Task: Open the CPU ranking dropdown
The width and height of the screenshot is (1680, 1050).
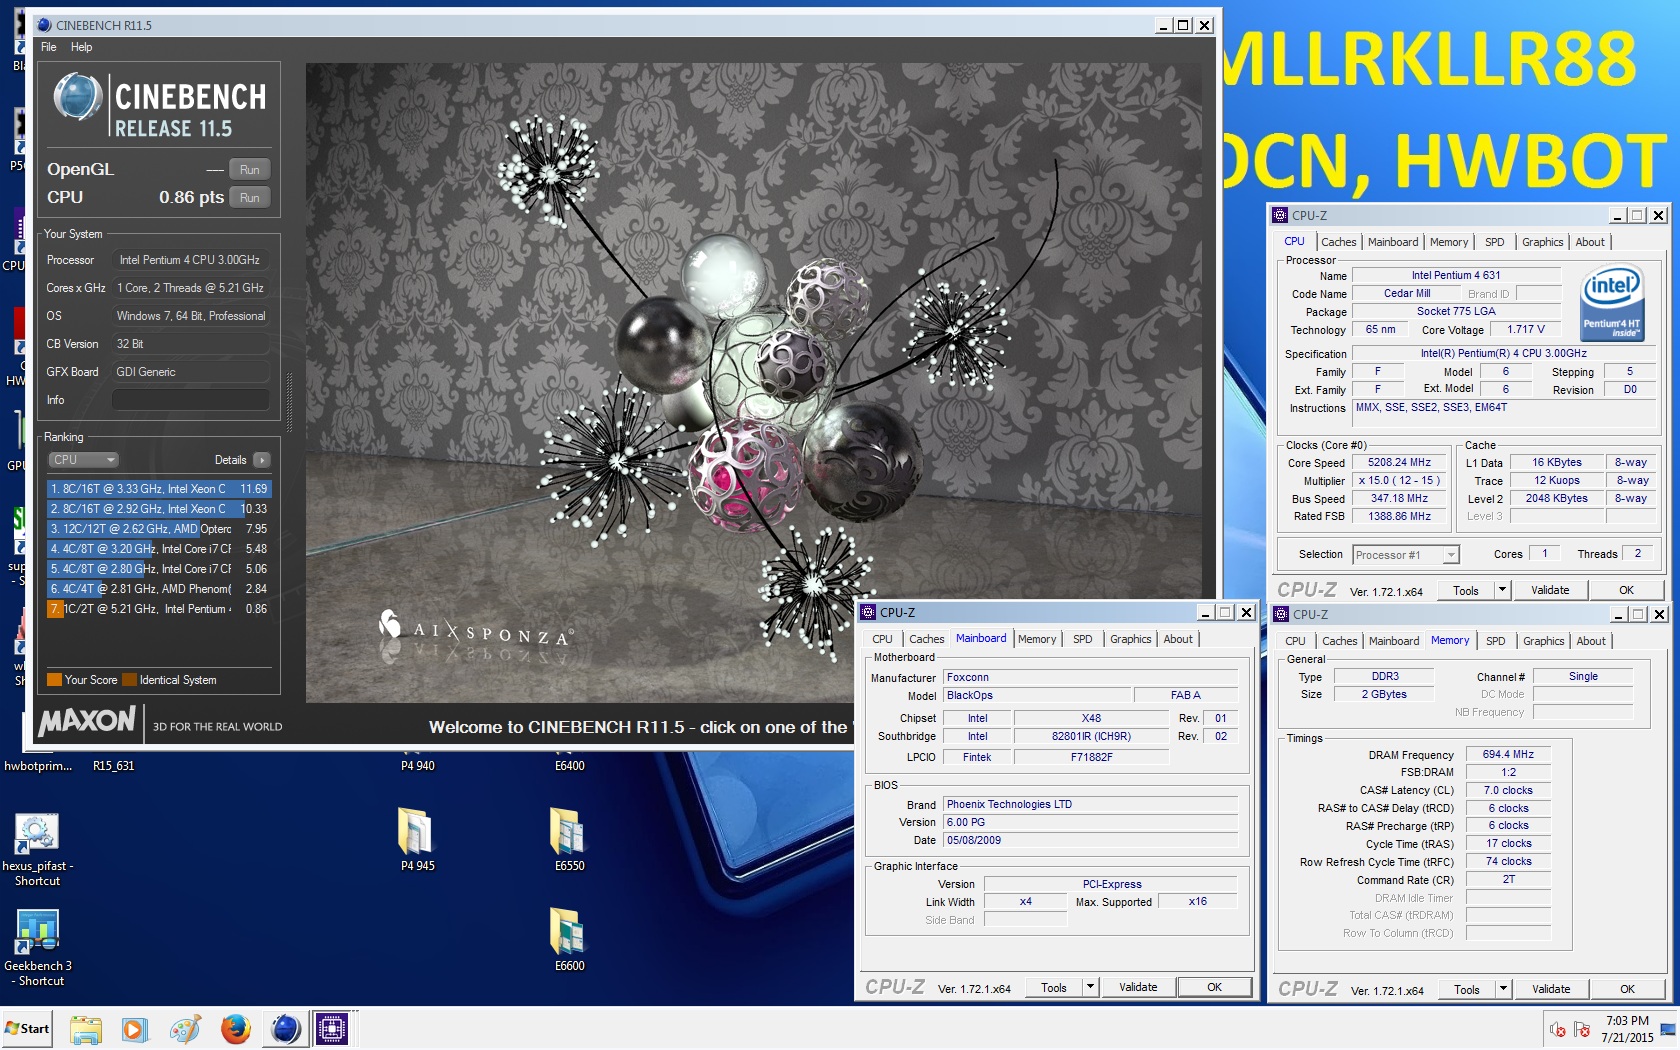Action: click(84, 460)
